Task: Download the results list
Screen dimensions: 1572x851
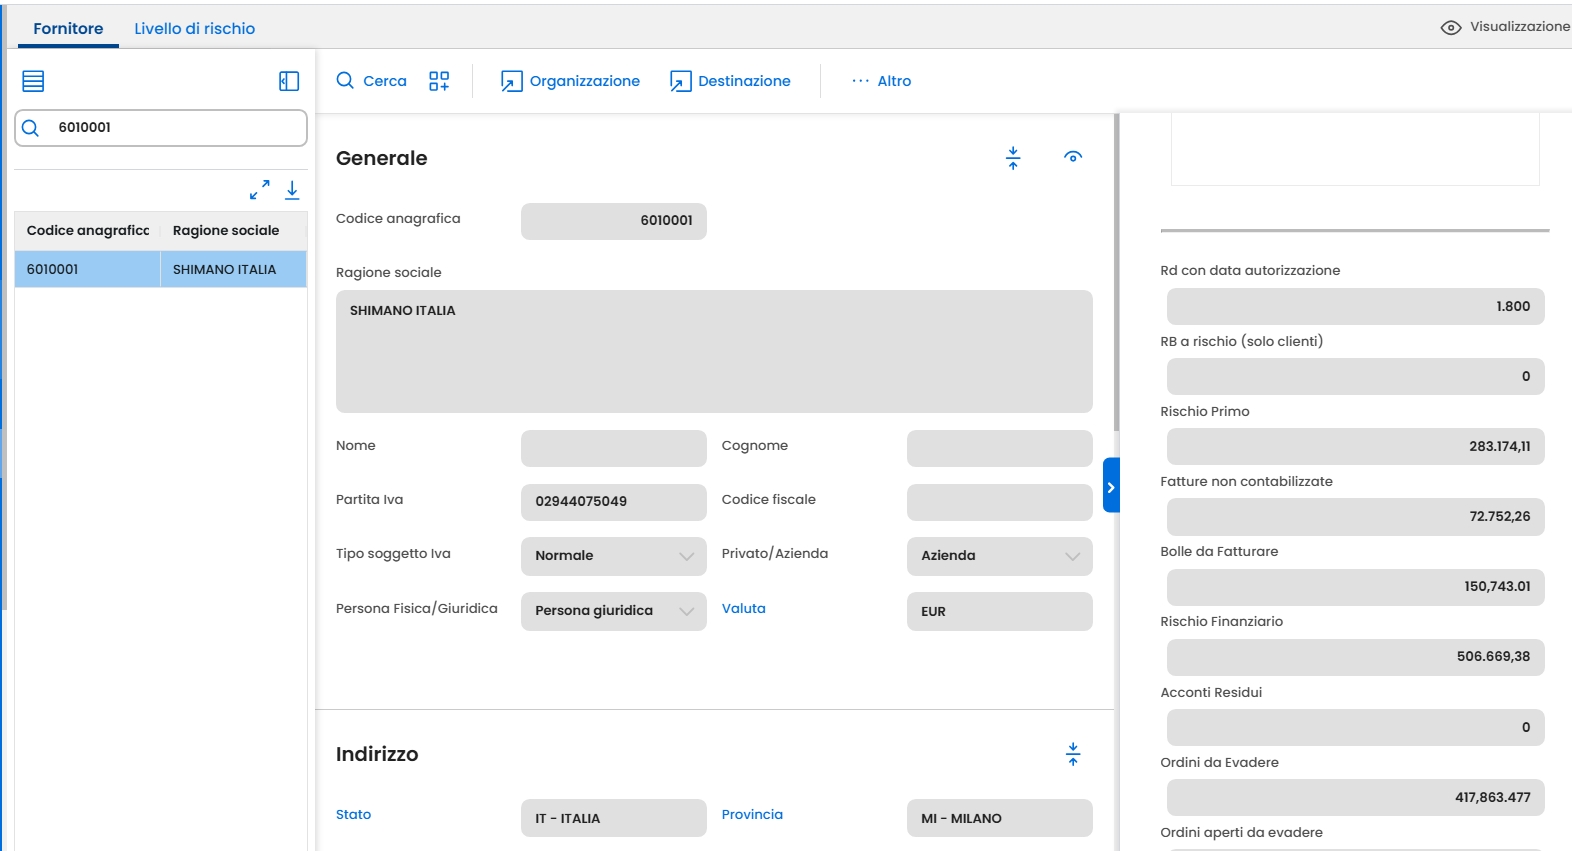Action: pyautogui.click(x=292, y=189)
